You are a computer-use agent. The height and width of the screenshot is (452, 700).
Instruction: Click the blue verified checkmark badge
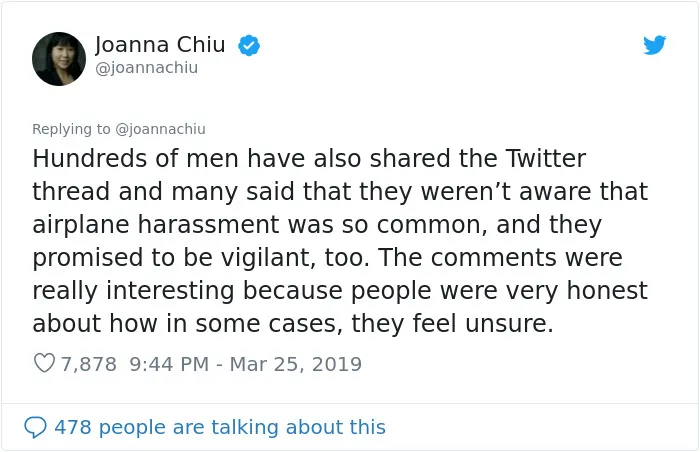coord(249,45)
